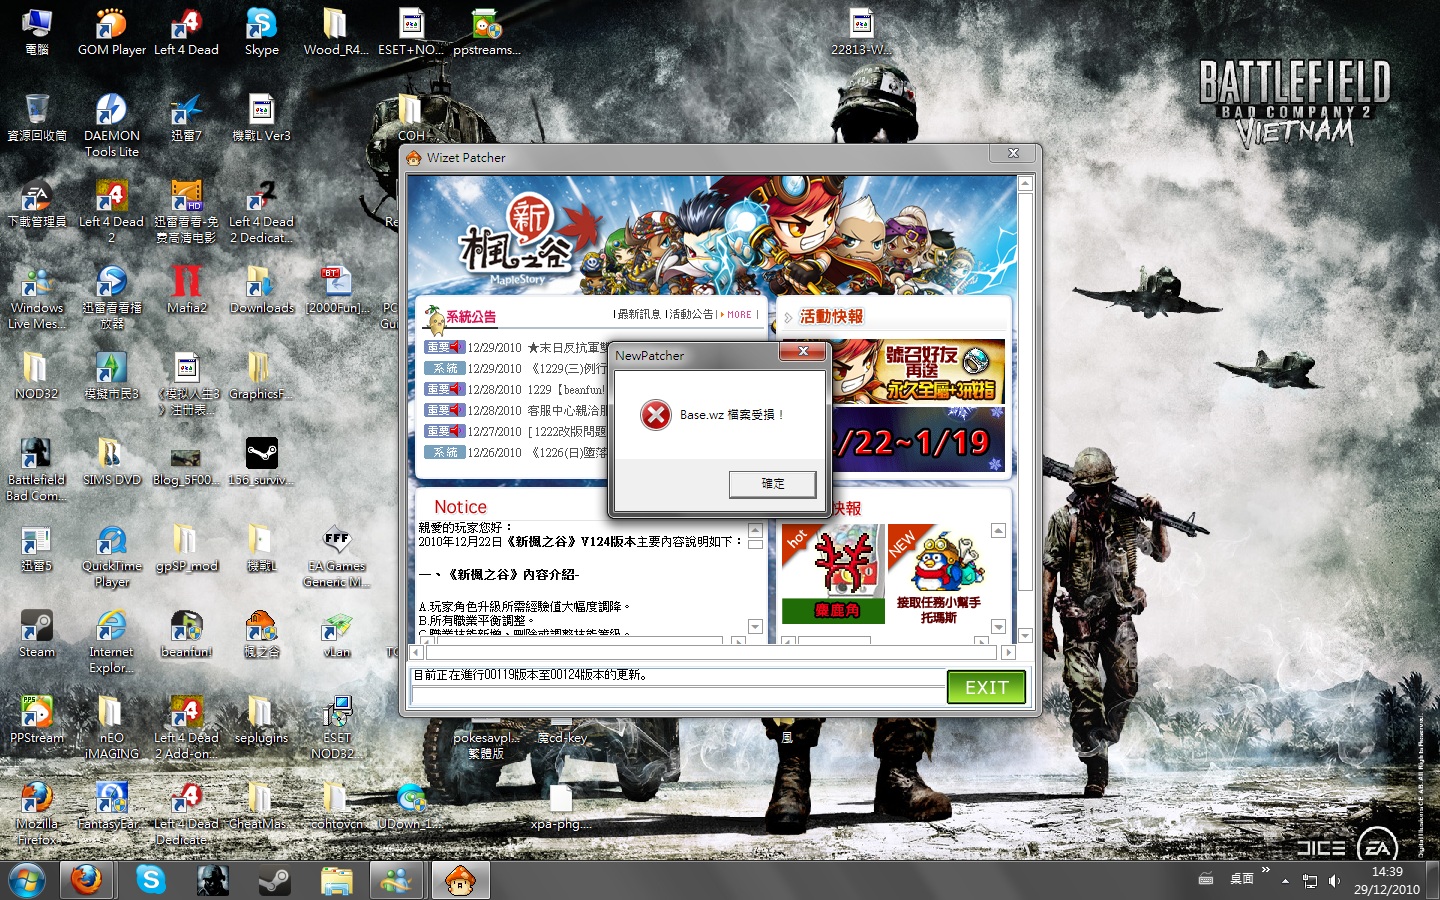Switch to MapleStory patcher taskbar button
This screenshot has height=900, width=1440.
460,880
